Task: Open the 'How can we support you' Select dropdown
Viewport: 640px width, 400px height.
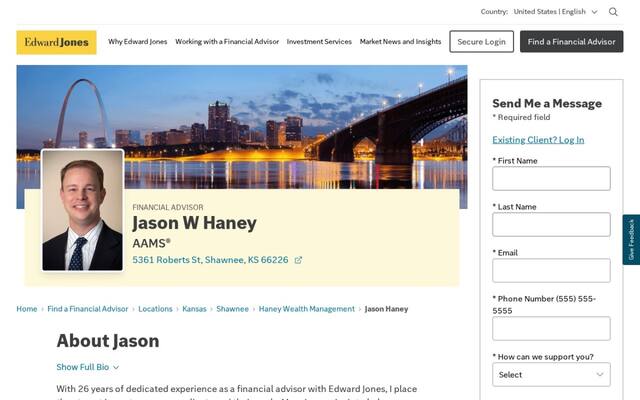Action: (551, 374)
